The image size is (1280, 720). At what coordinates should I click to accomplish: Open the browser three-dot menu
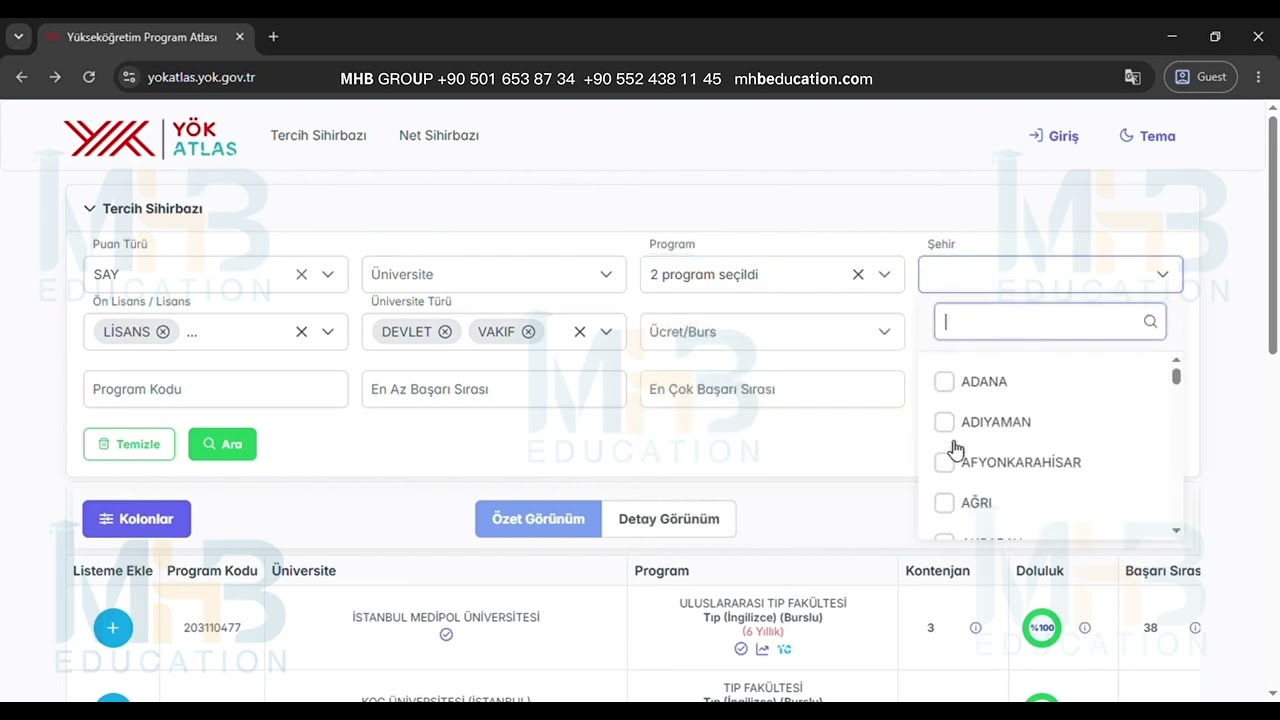coord(1258,77)
